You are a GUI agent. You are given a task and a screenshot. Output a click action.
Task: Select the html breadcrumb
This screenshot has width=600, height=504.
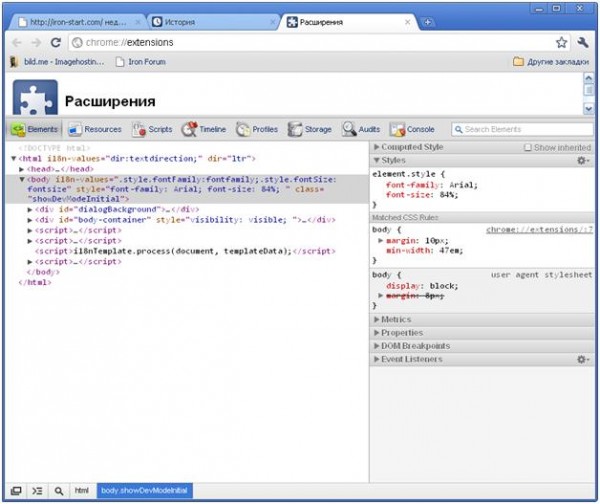pos(82,491)
